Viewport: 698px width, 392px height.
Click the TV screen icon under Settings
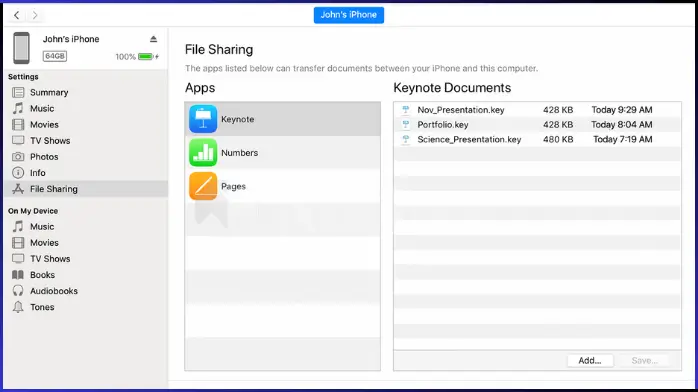(x=18, y=141)
